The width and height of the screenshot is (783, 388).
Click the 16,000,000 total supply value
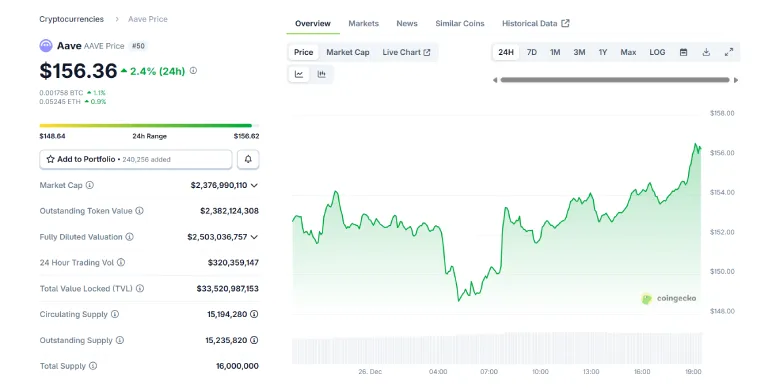click(237, 367)
